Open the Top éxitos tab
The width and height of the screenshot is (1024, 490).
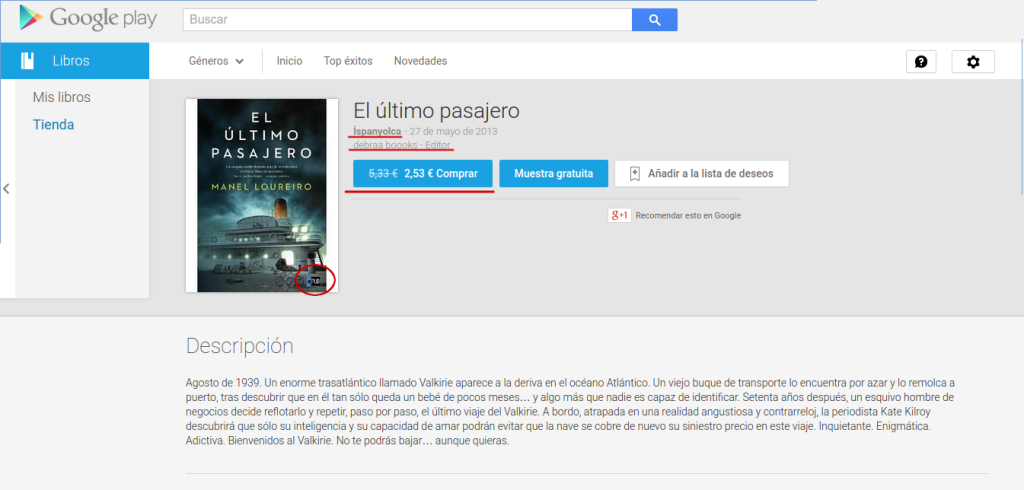(348, 61)
